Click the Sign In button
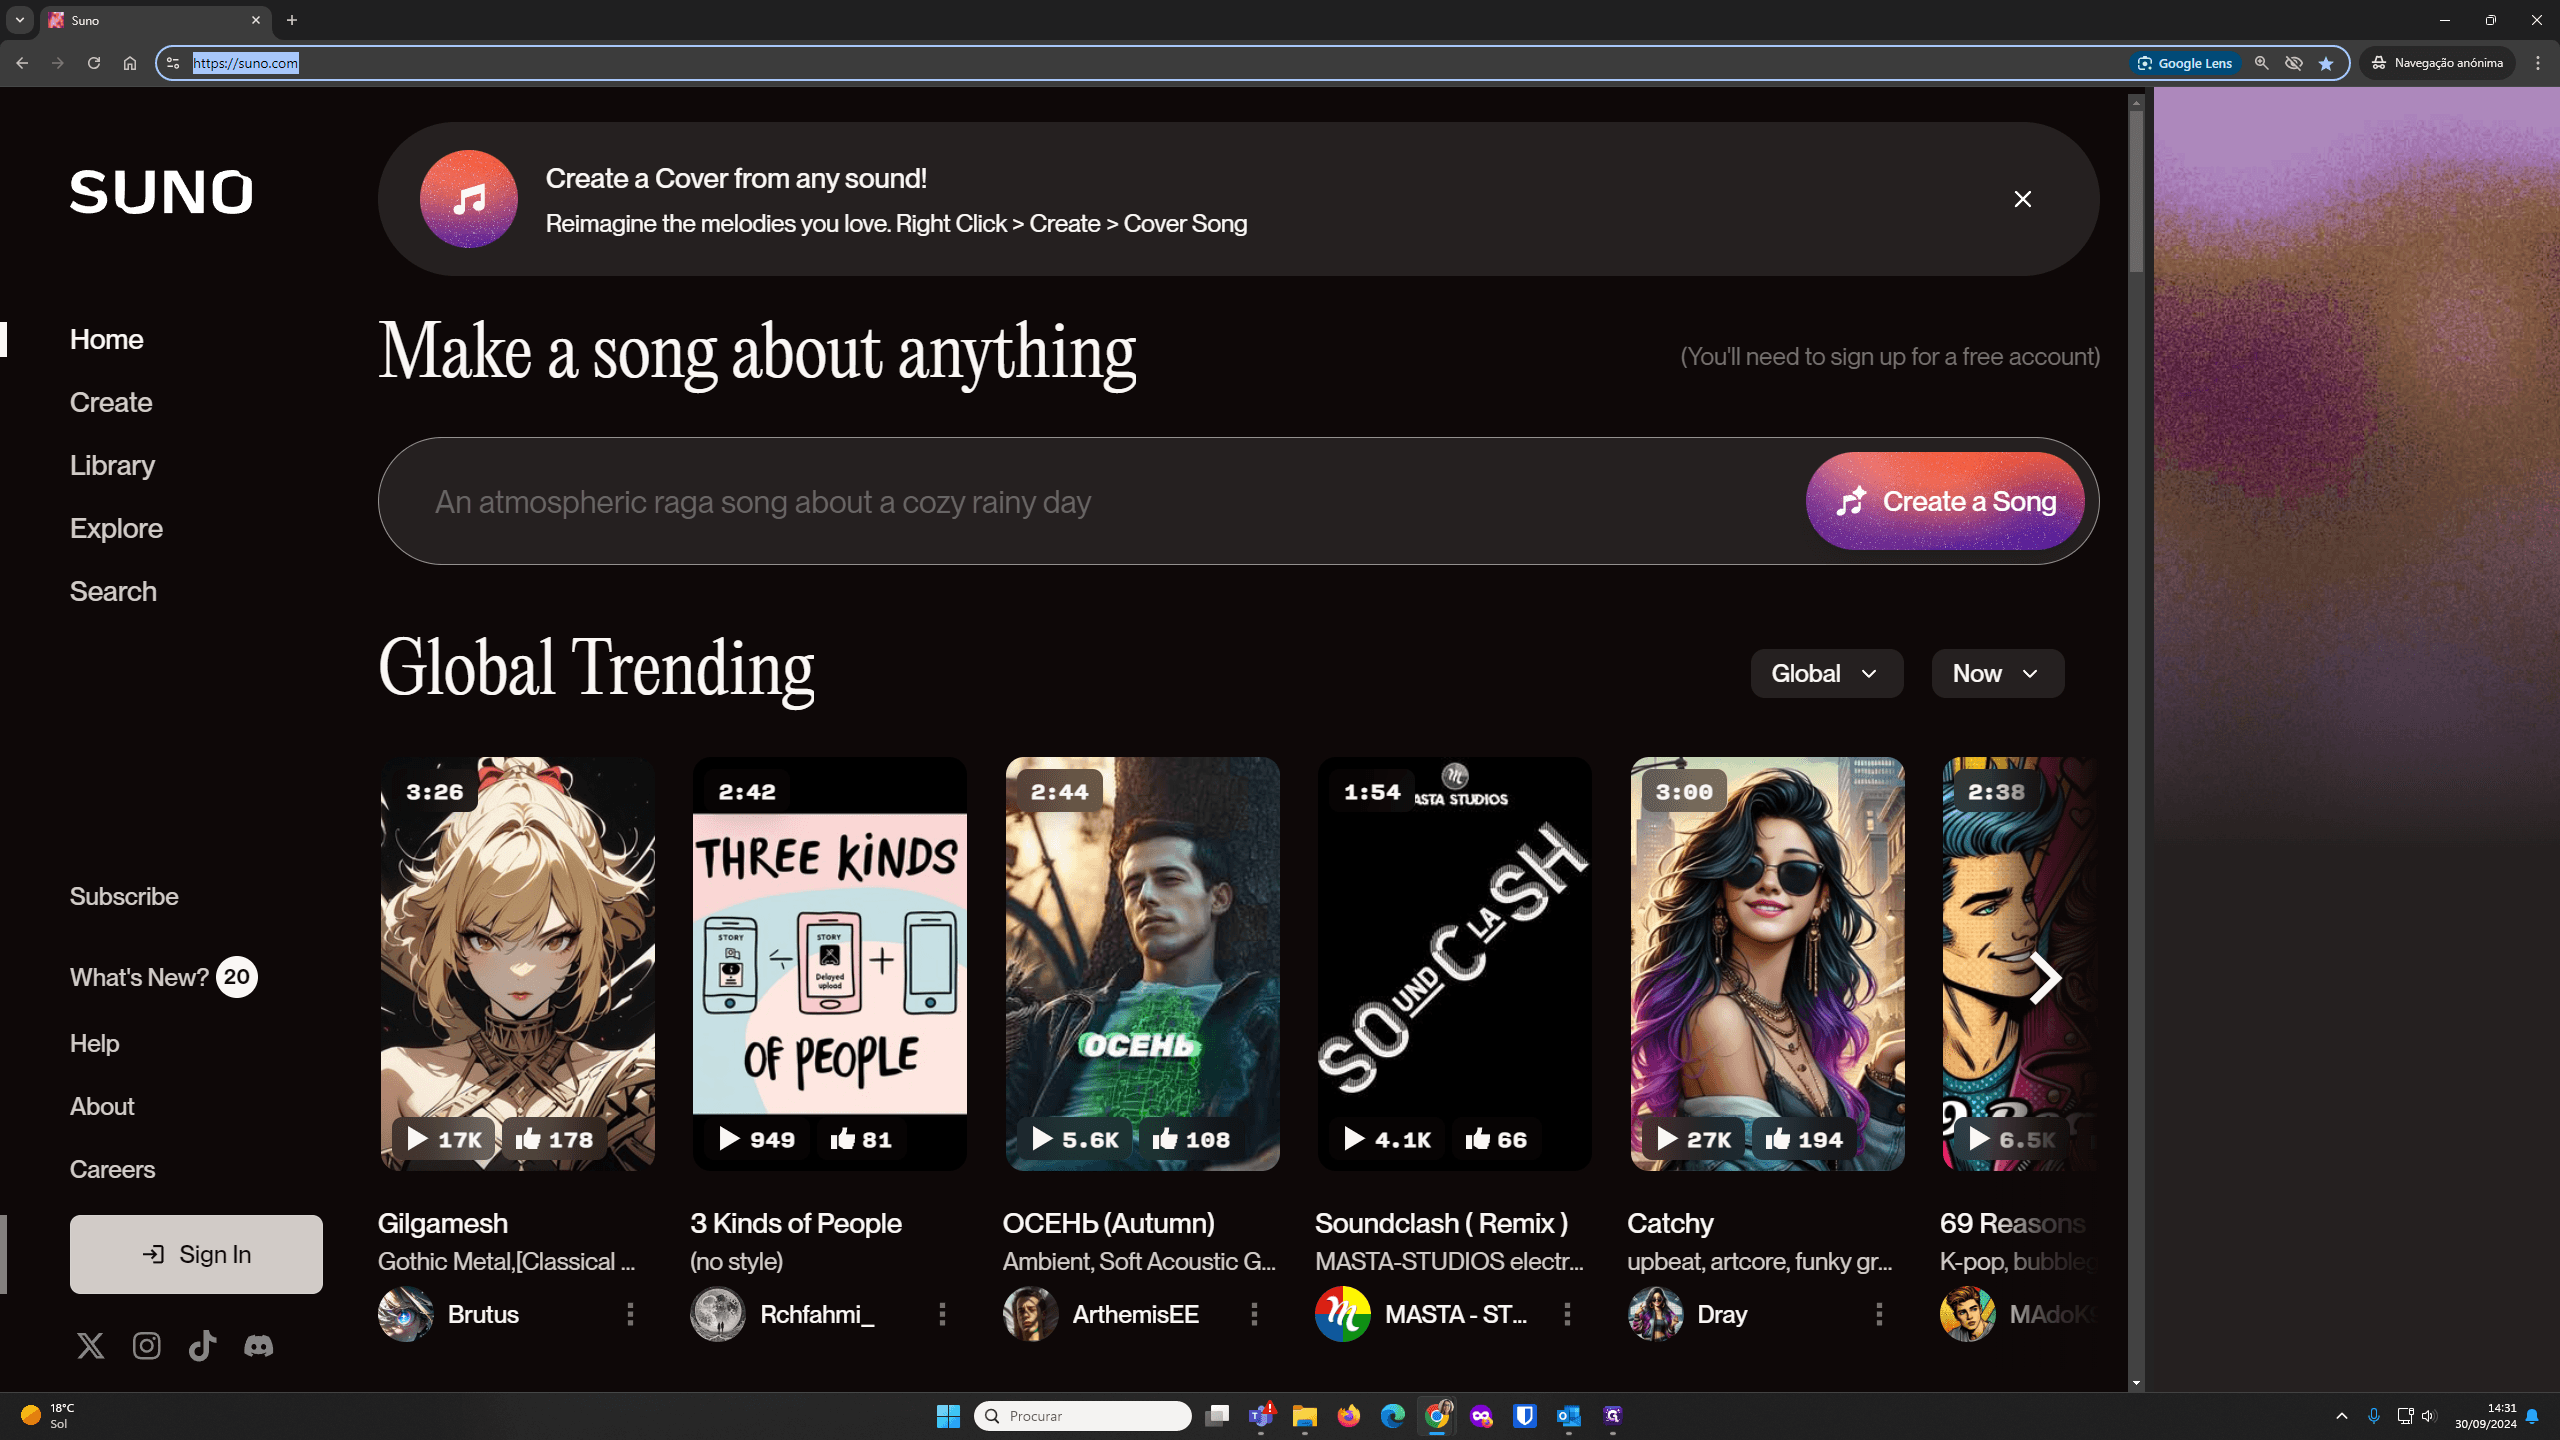Image resolution: width=2560 pixels, height=1440 pixels. click(x=196, y=1254)
